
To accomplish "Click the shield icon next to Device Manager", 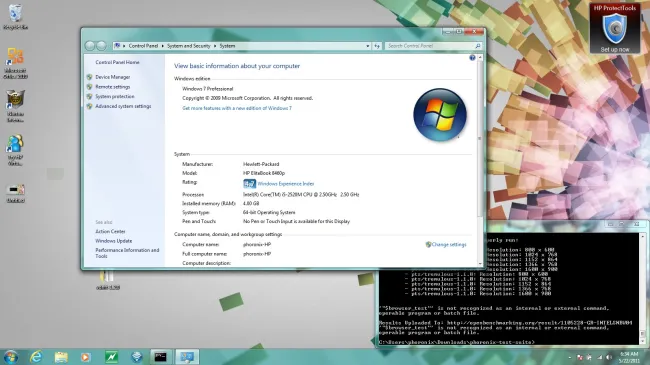I will [89, 77].
